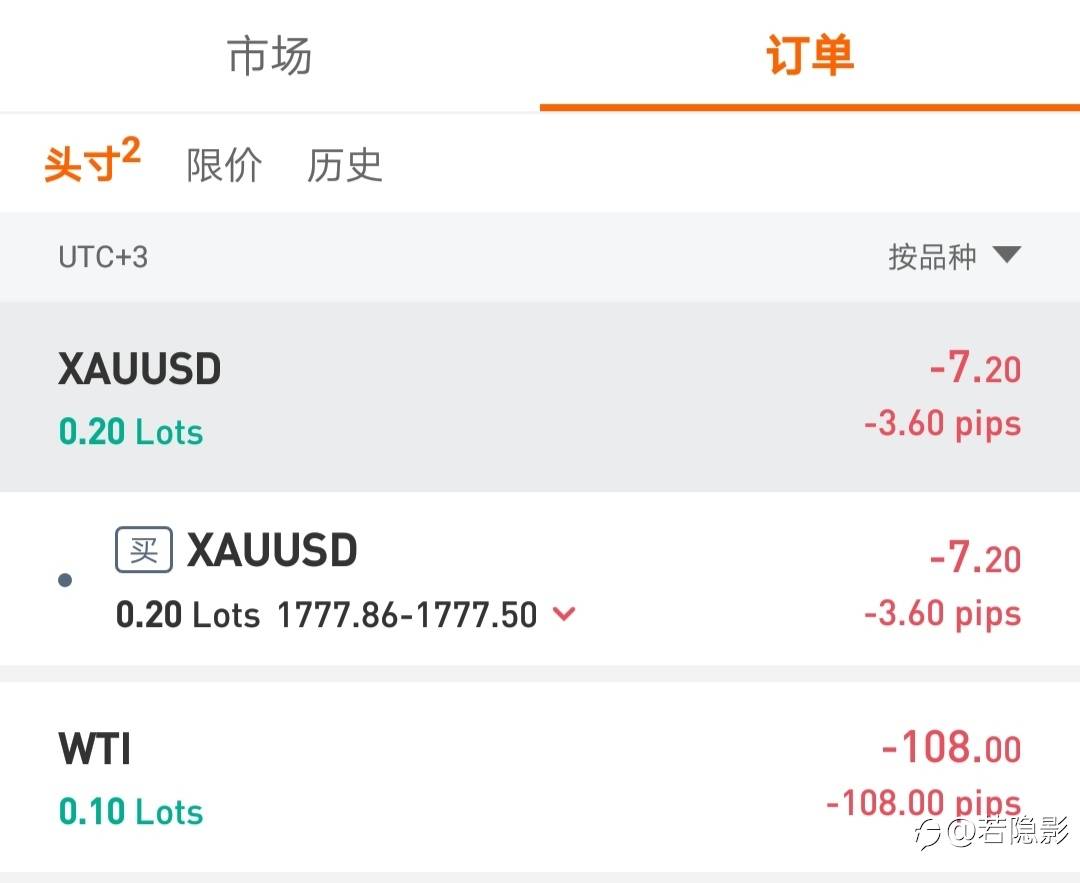Click the 1777.86-1777.50 price range
The height and width of the screenshot is (883, 1080).
click(407, 614)
